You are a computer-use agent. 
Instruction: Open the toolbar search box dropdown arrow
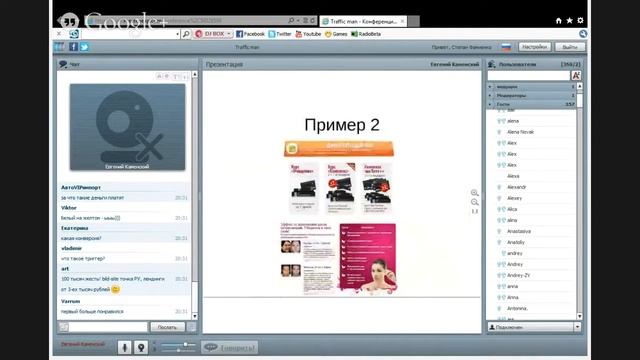pos(177,34)
